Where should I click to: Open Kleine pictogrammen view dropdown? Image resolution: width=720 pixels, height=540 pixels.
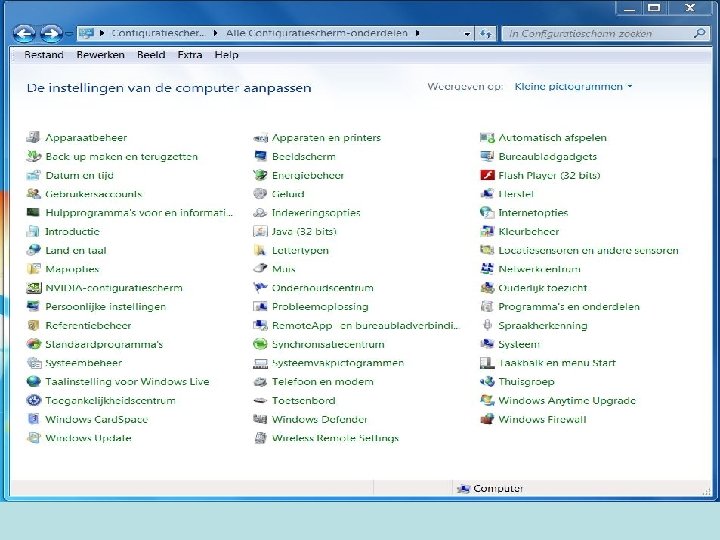573,86
